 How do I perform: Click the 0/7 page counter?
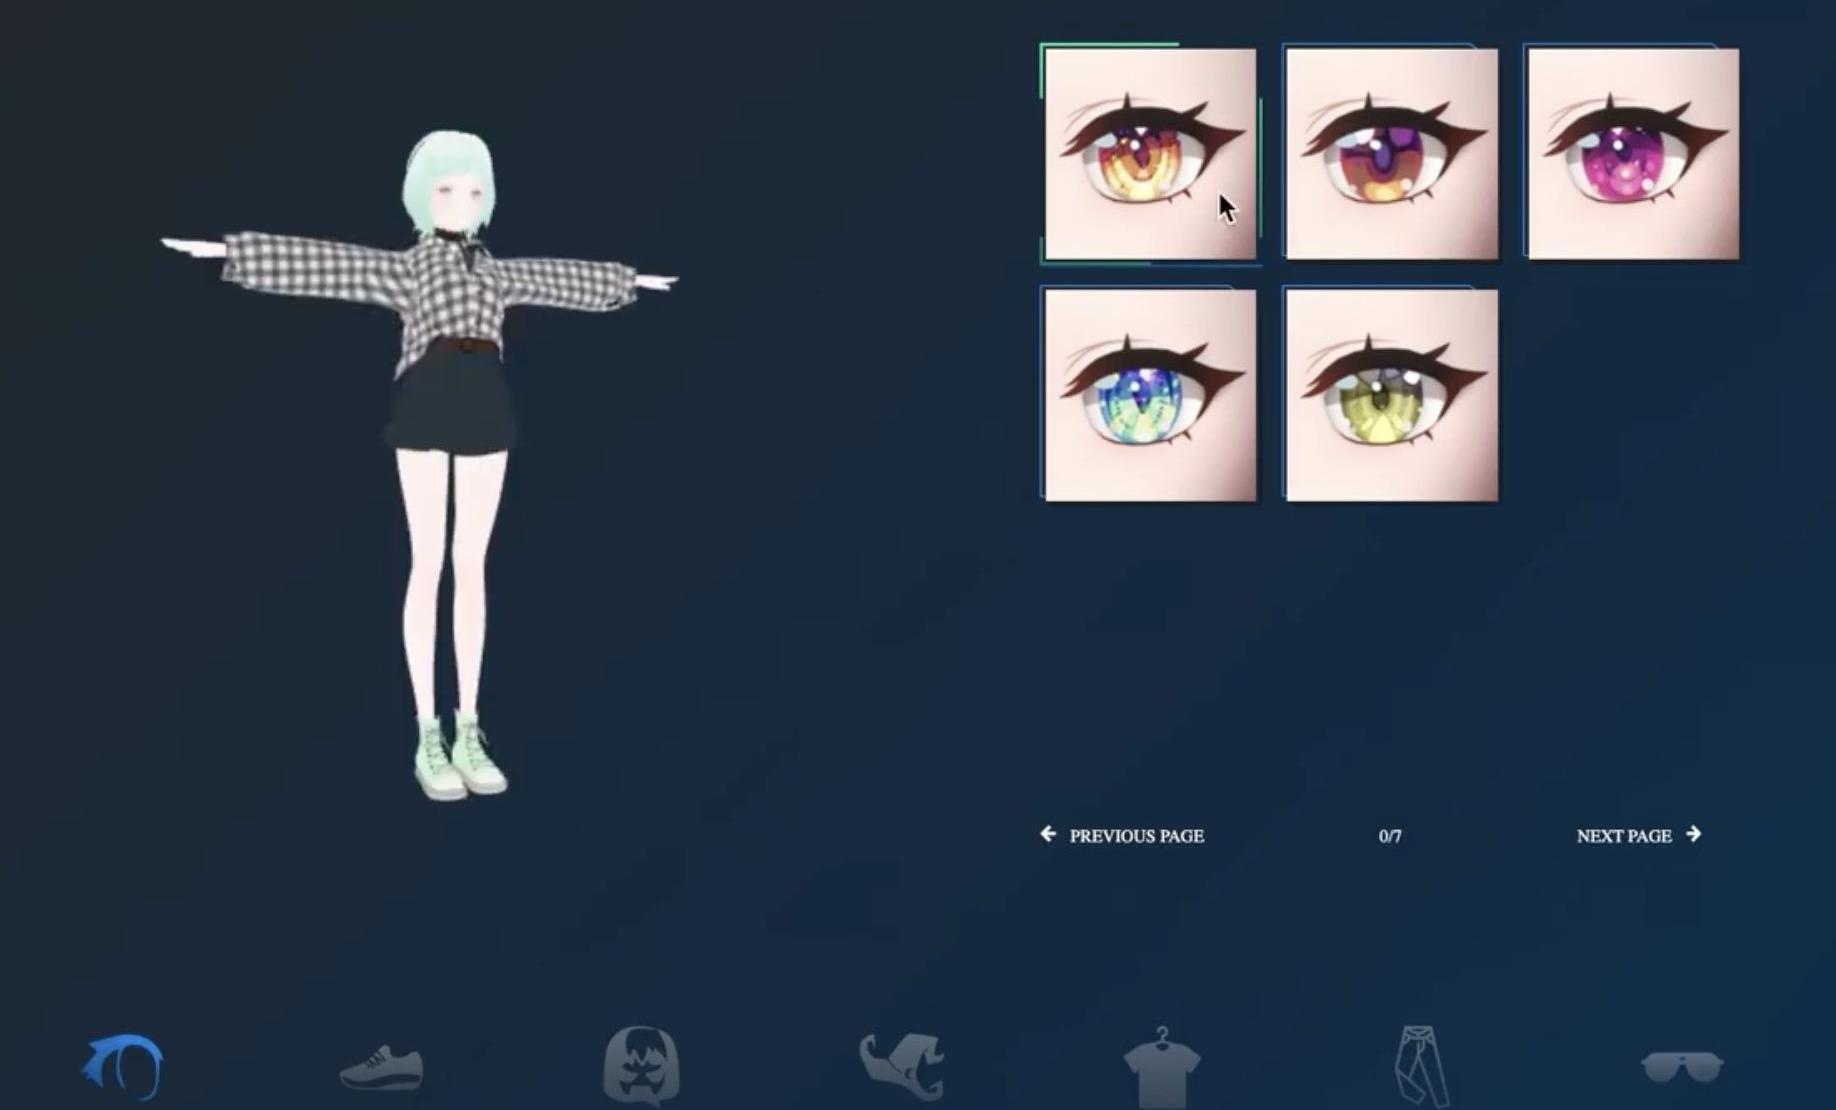tap(1390, 836)
